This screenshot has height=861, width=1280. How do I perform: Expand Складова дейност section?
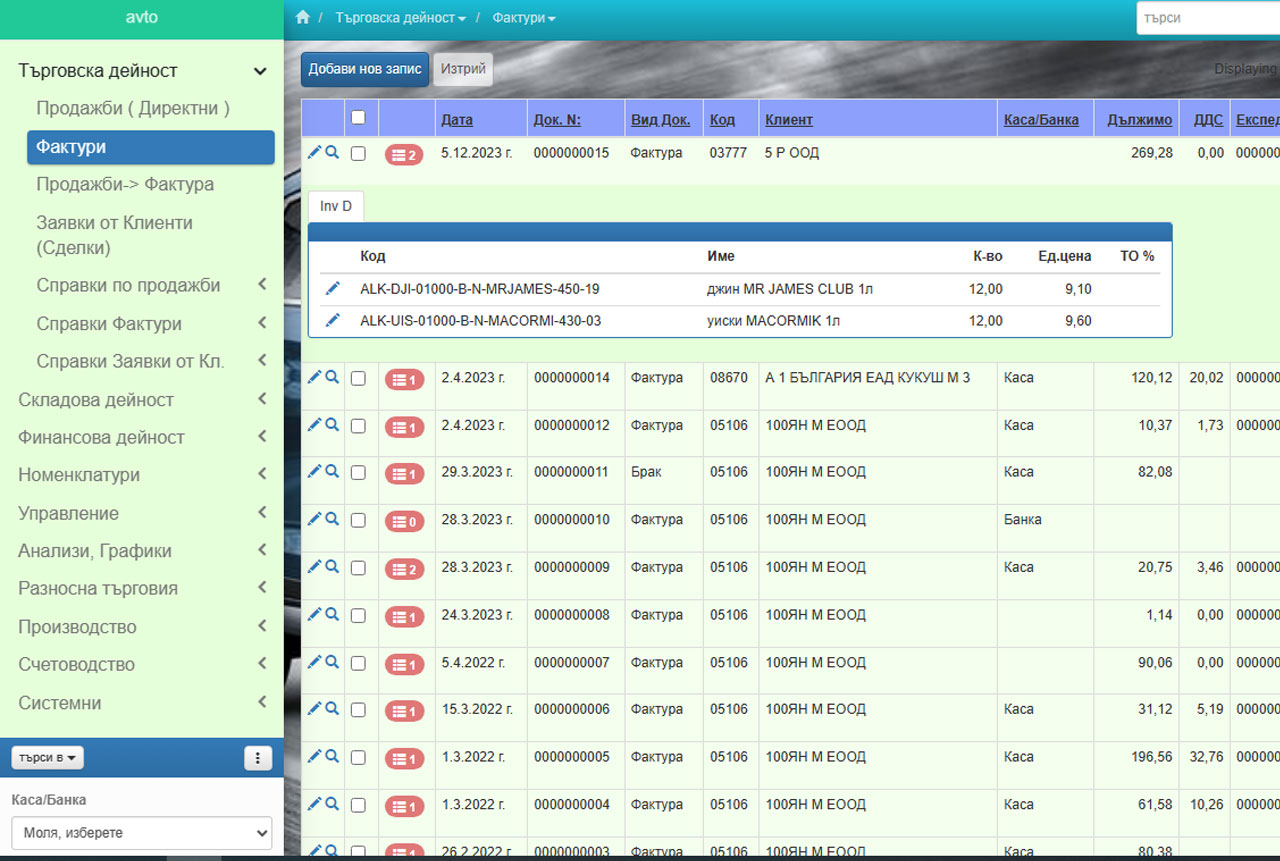[x=142, y=400]
